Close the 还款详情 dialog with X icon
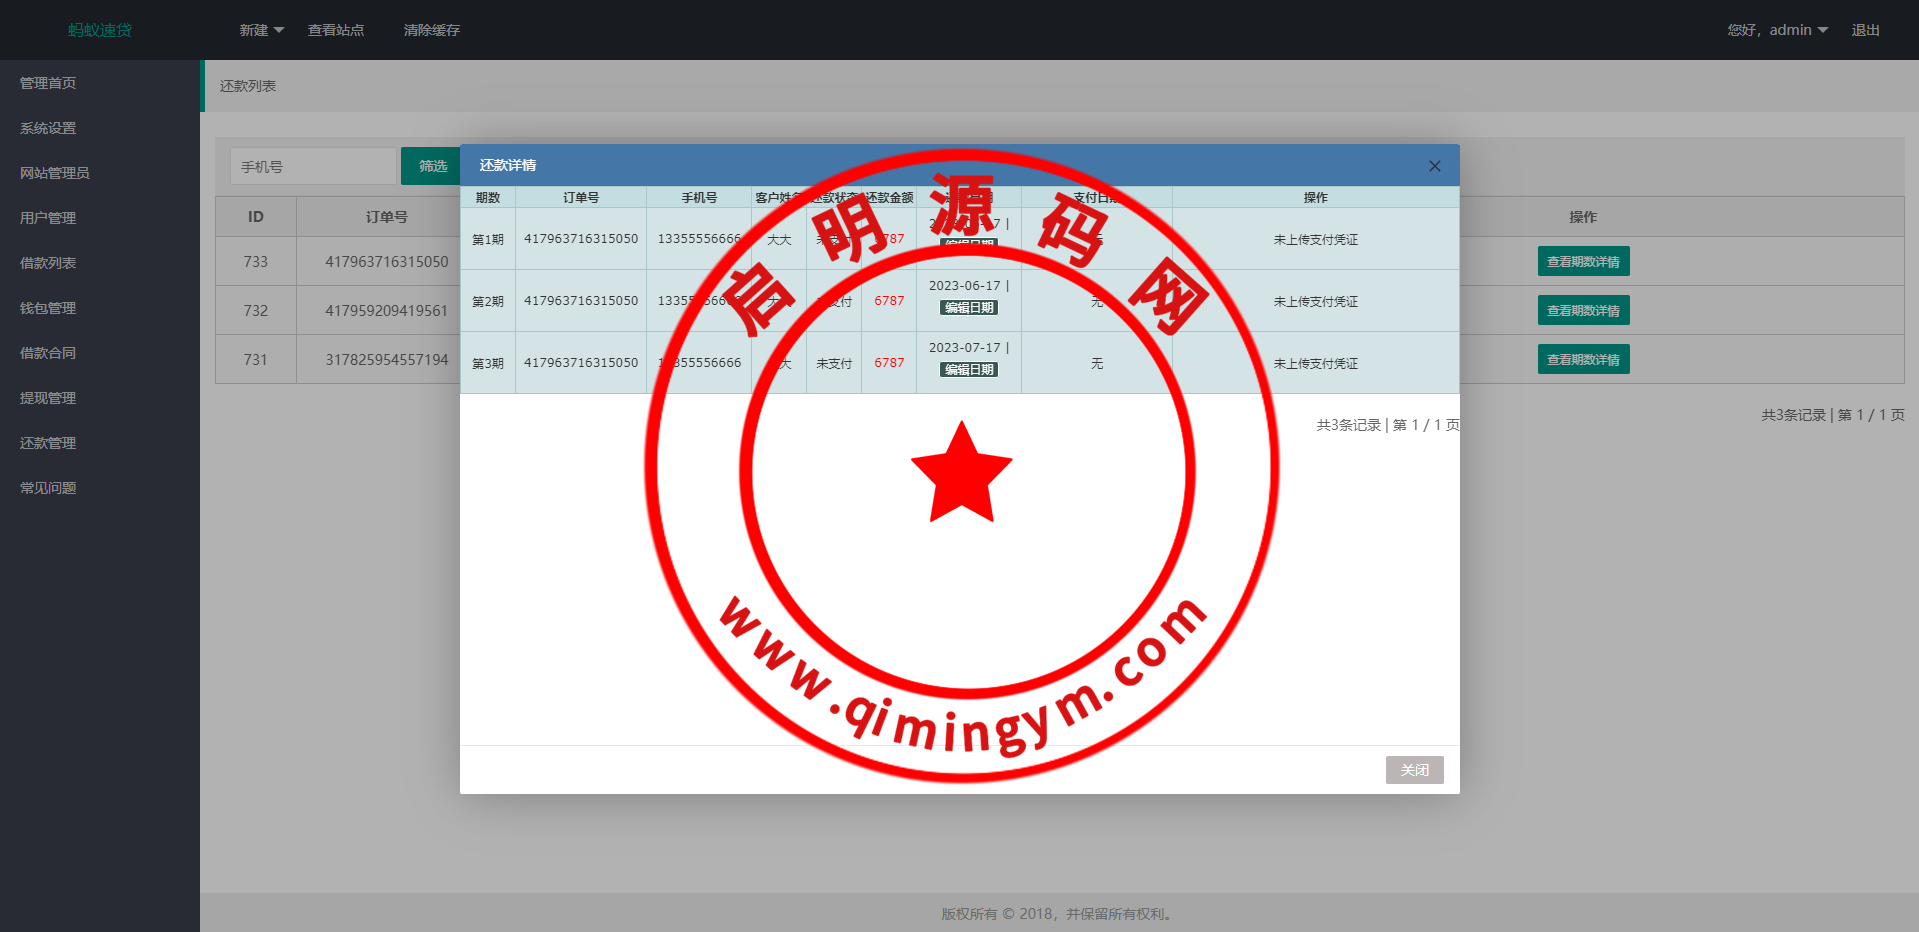Viewport: 1919px width, 932px height. click(1434, 166)
